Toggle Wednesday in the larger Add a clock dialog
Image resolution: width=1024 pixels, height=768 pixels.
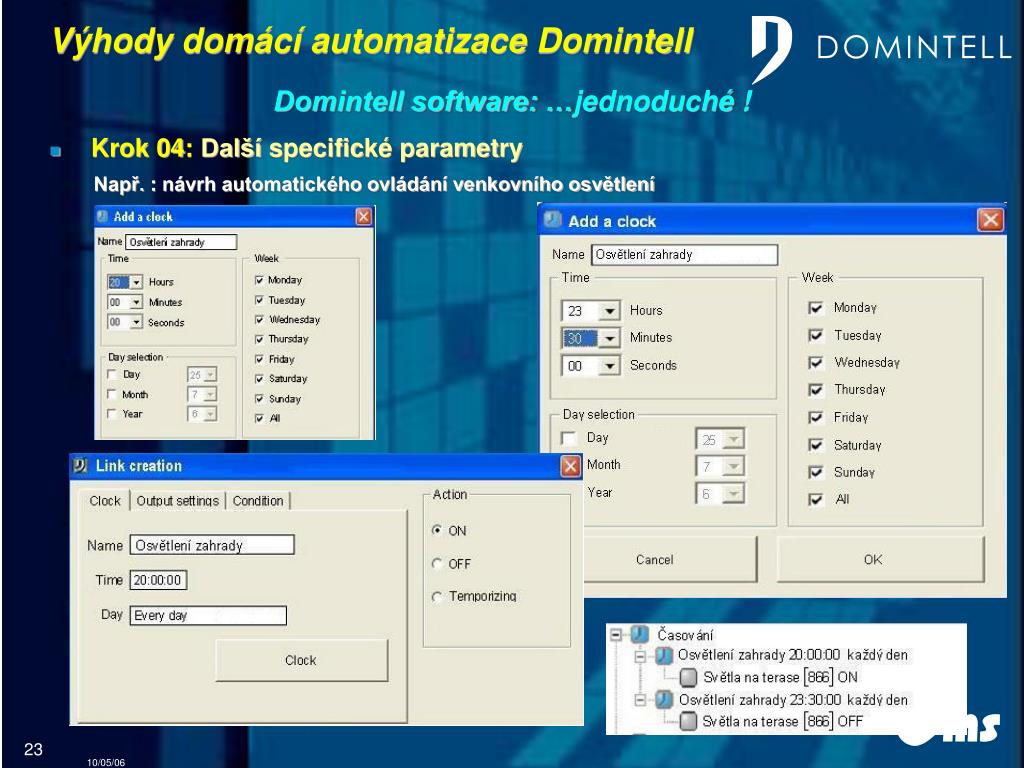(x=816, y=362)
